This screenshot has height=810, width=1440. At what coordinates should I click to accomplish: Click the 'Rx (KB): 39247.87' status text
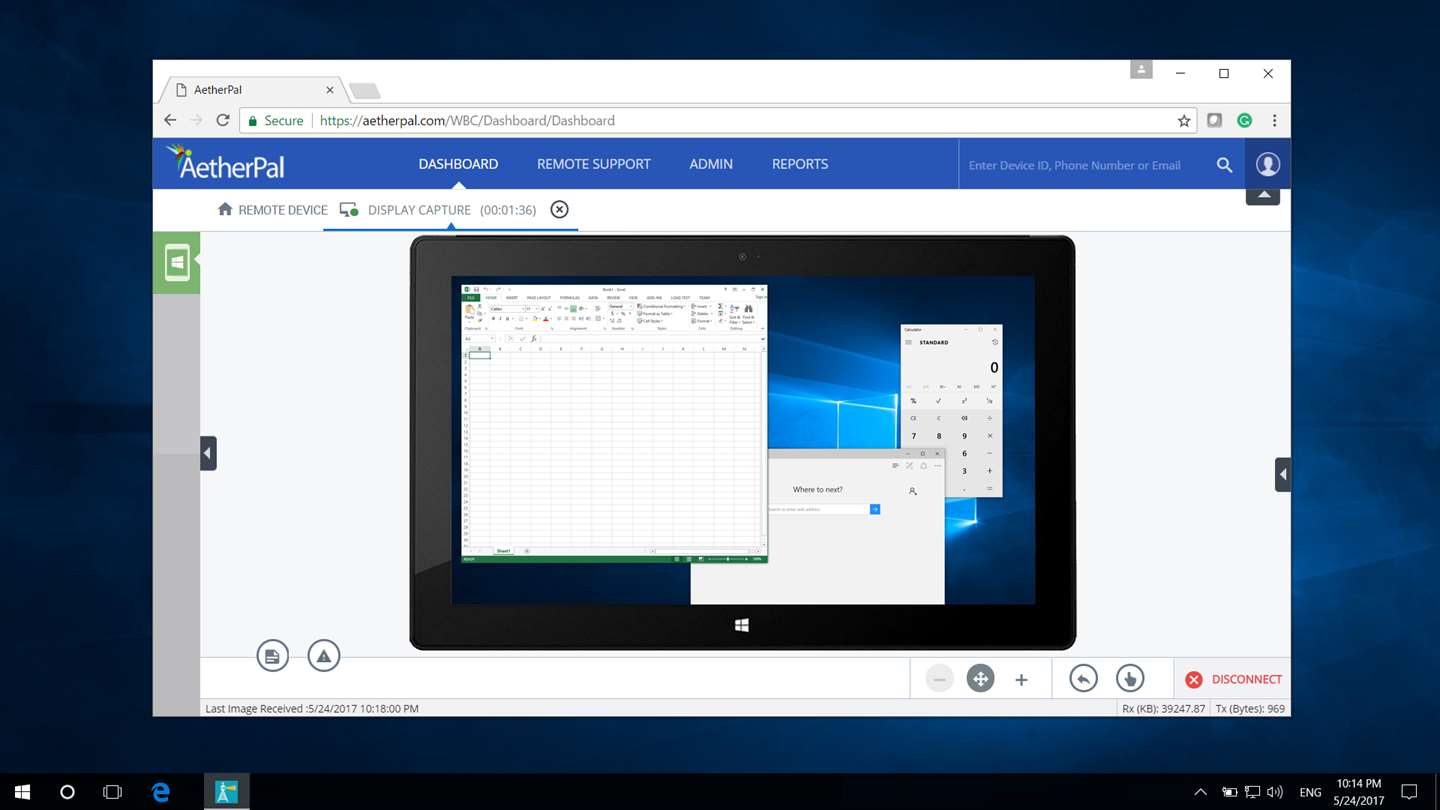pyautogui.click(x=1164, y=708)
